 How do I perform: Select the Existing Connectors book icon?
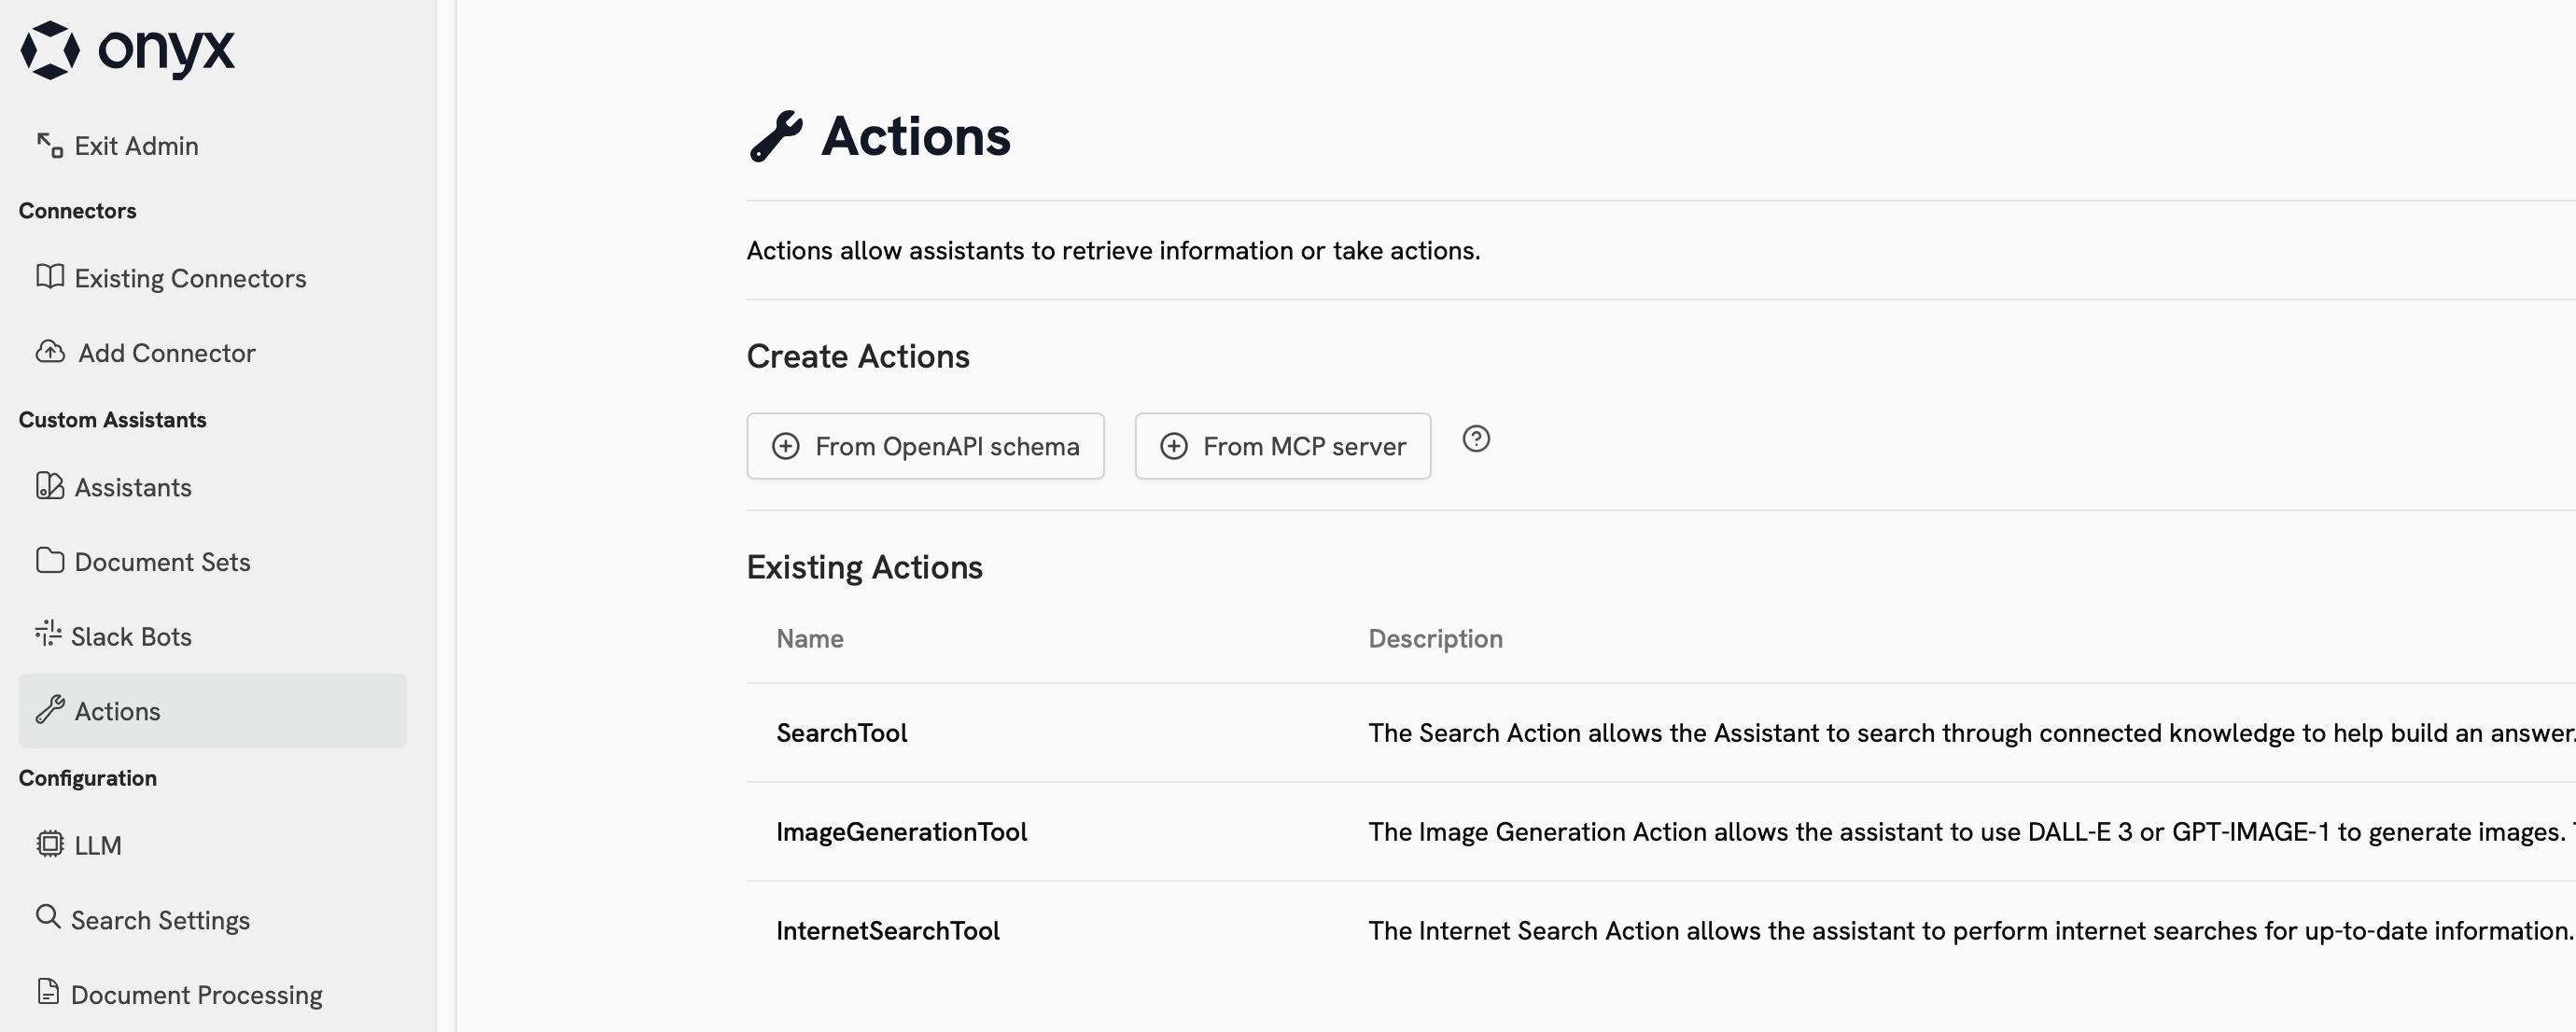click(x=49, y=278)
